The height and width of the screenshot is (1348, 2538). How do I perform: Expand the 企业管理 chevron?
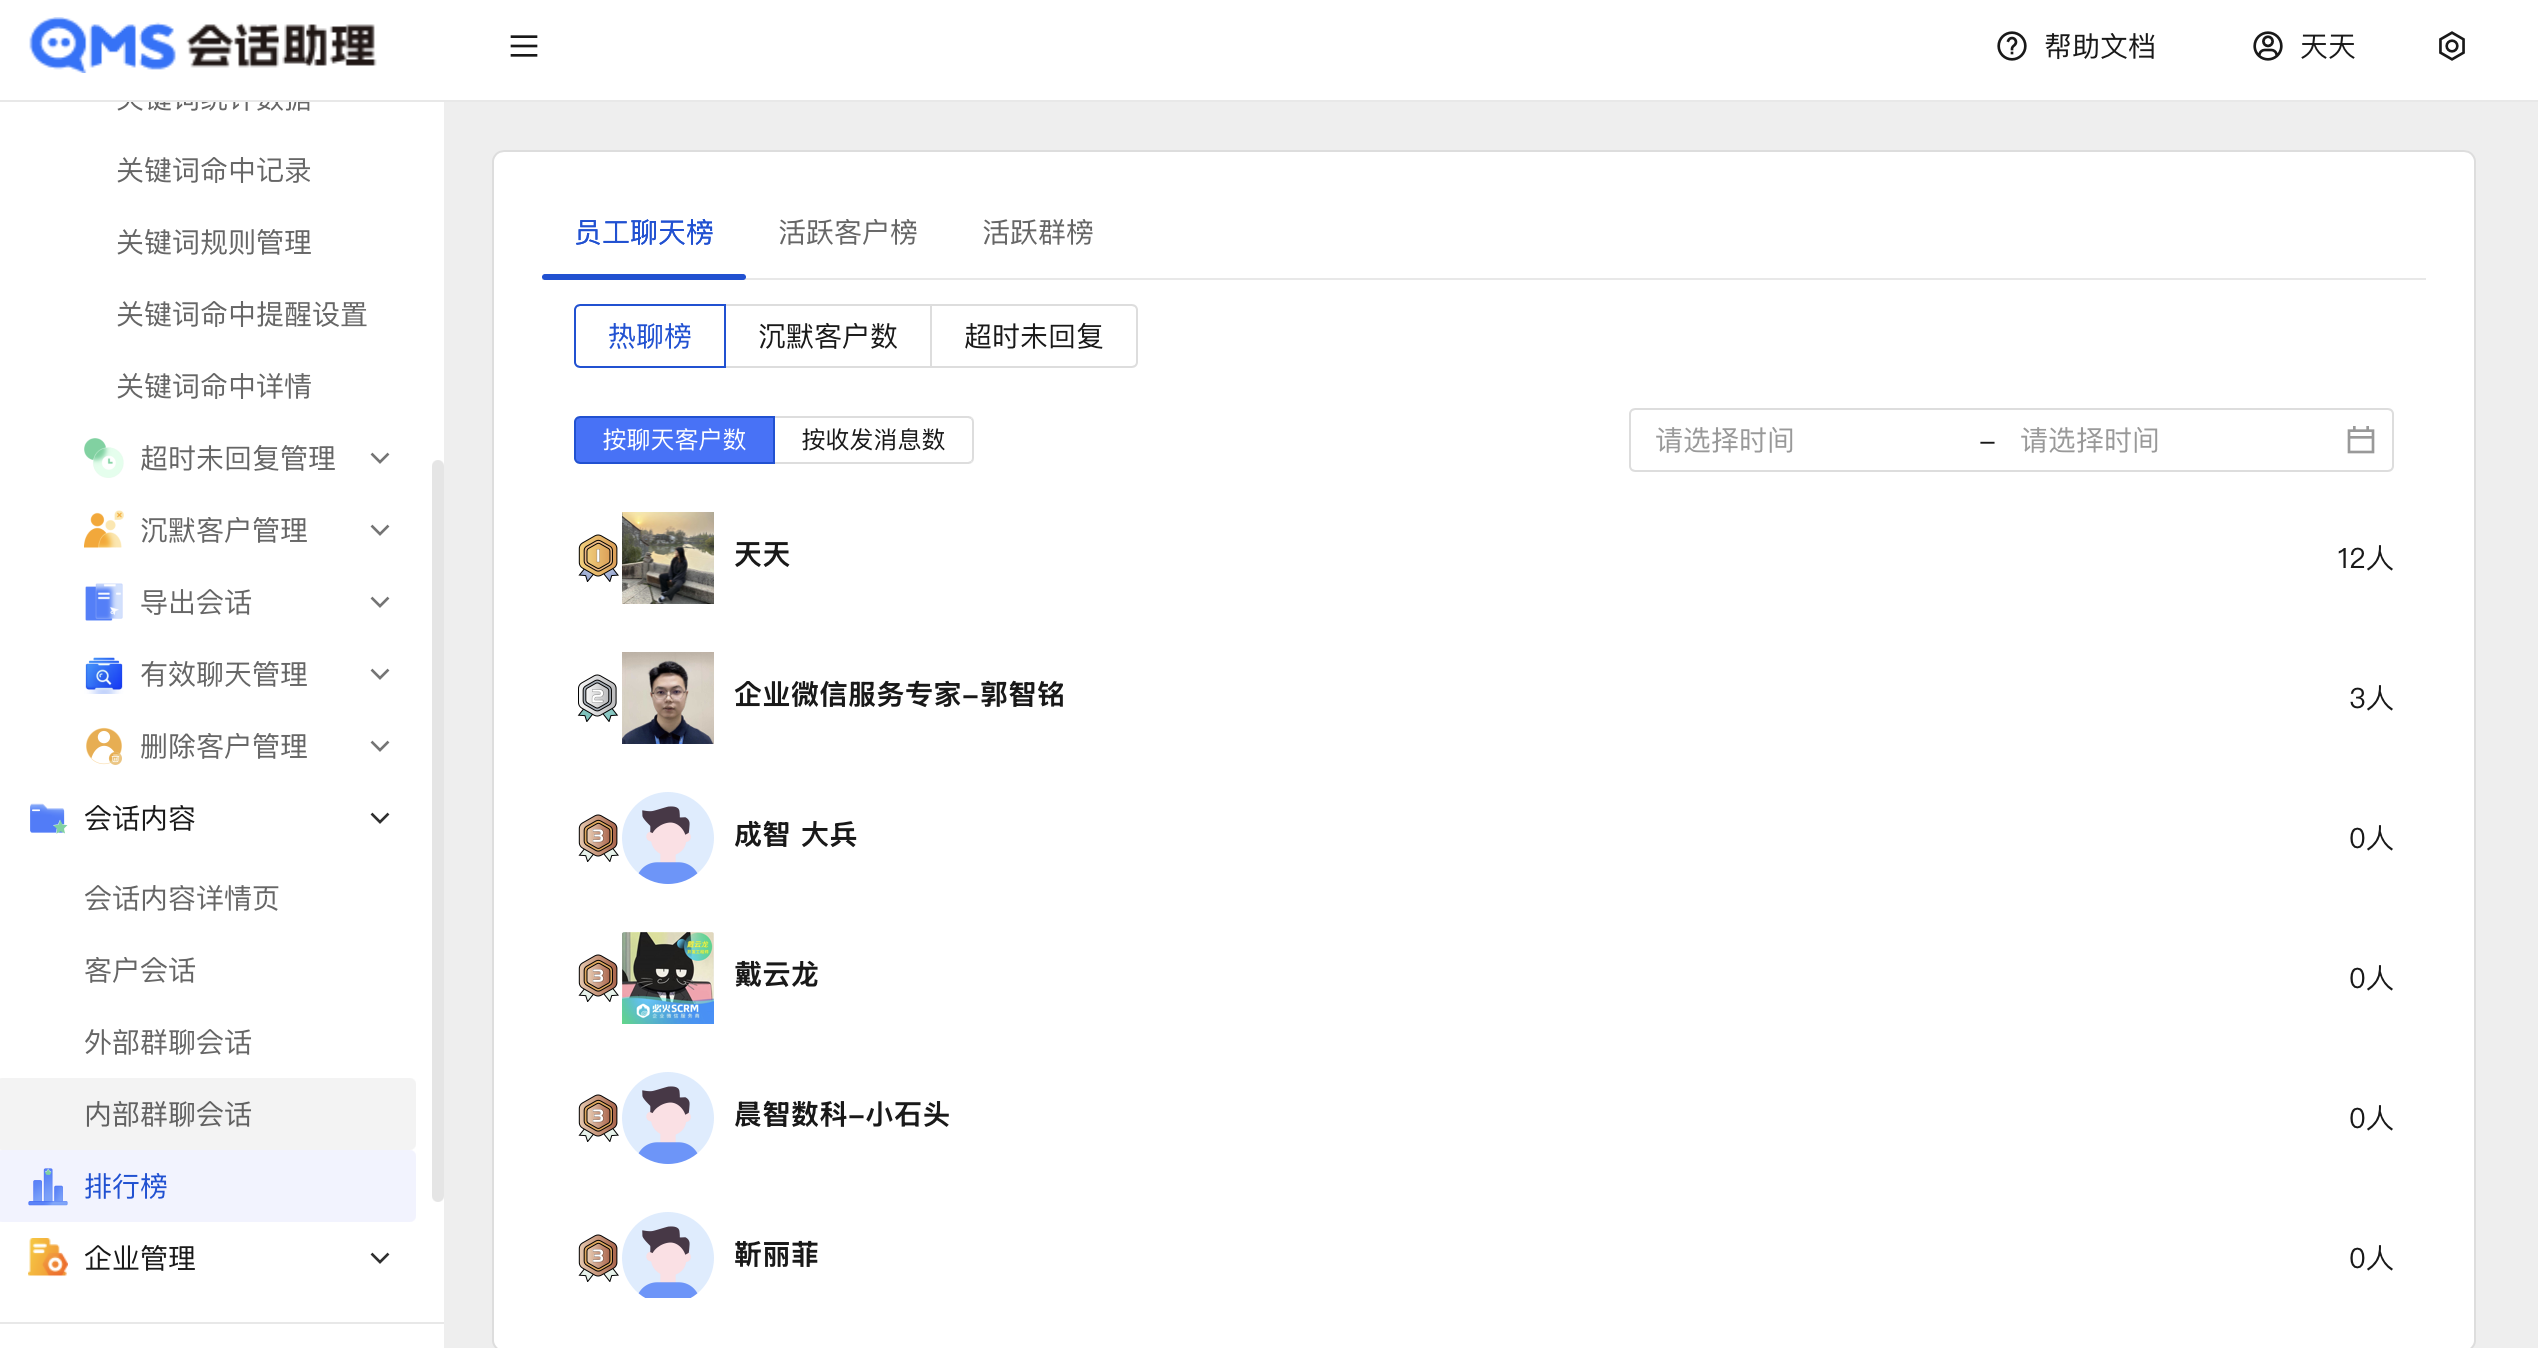380,1258
